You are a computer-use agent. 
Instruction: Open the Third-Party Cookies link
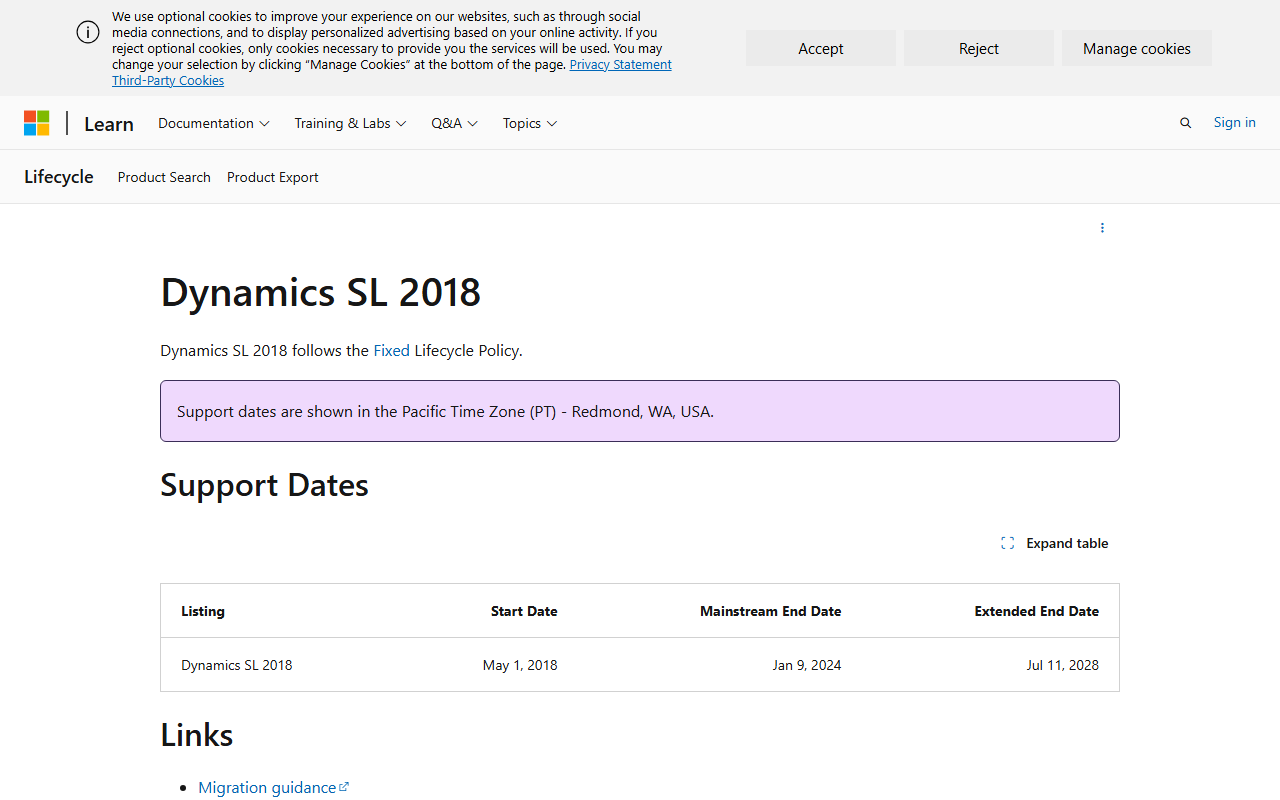point(168,80)
